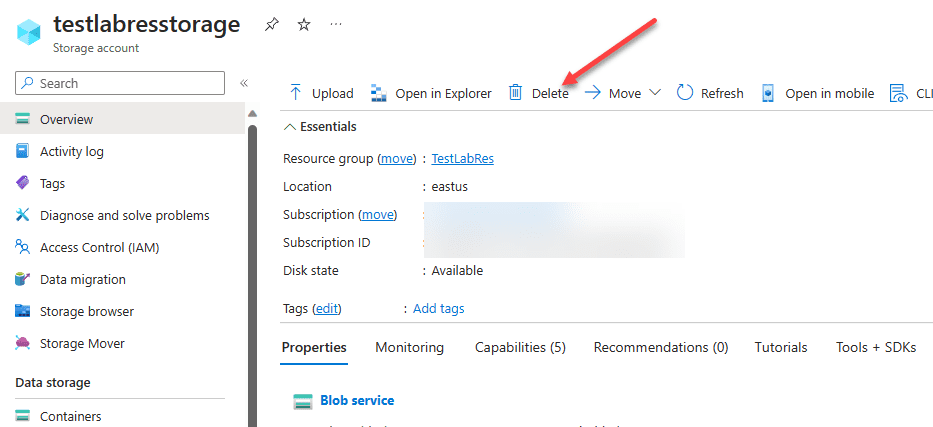Click the Resource group move link

(x=397, y=159)
